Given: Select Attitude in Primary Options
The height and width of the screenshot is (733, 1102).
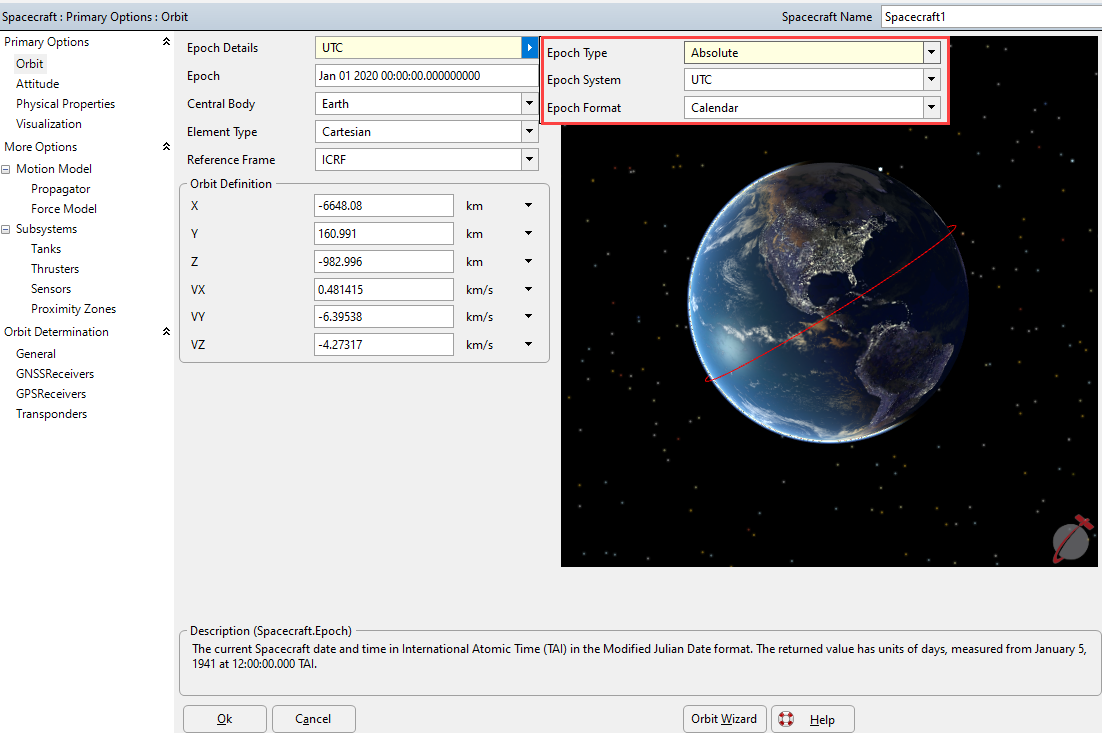Looking at the screenshot, I should pyautogui.click(x=37, y=84).
